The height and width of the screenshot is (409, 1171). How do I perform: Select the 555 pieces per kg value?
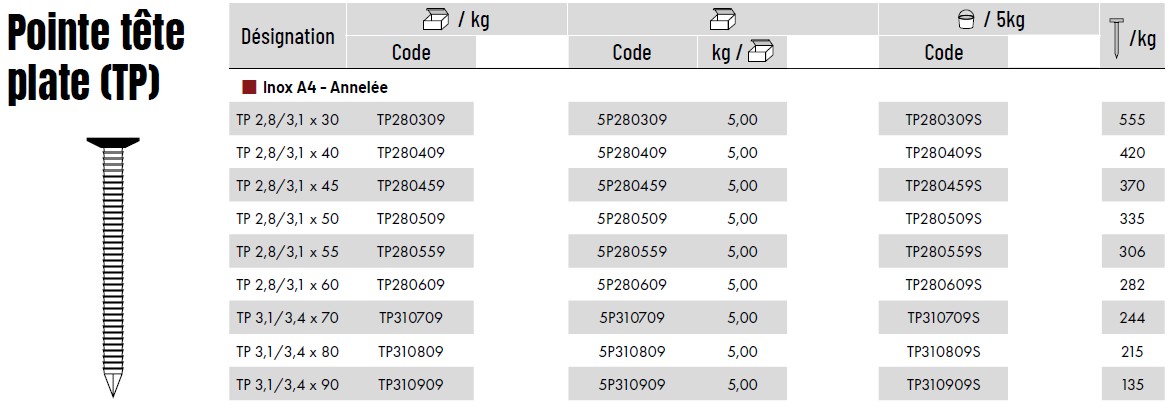pos(1131,120)
